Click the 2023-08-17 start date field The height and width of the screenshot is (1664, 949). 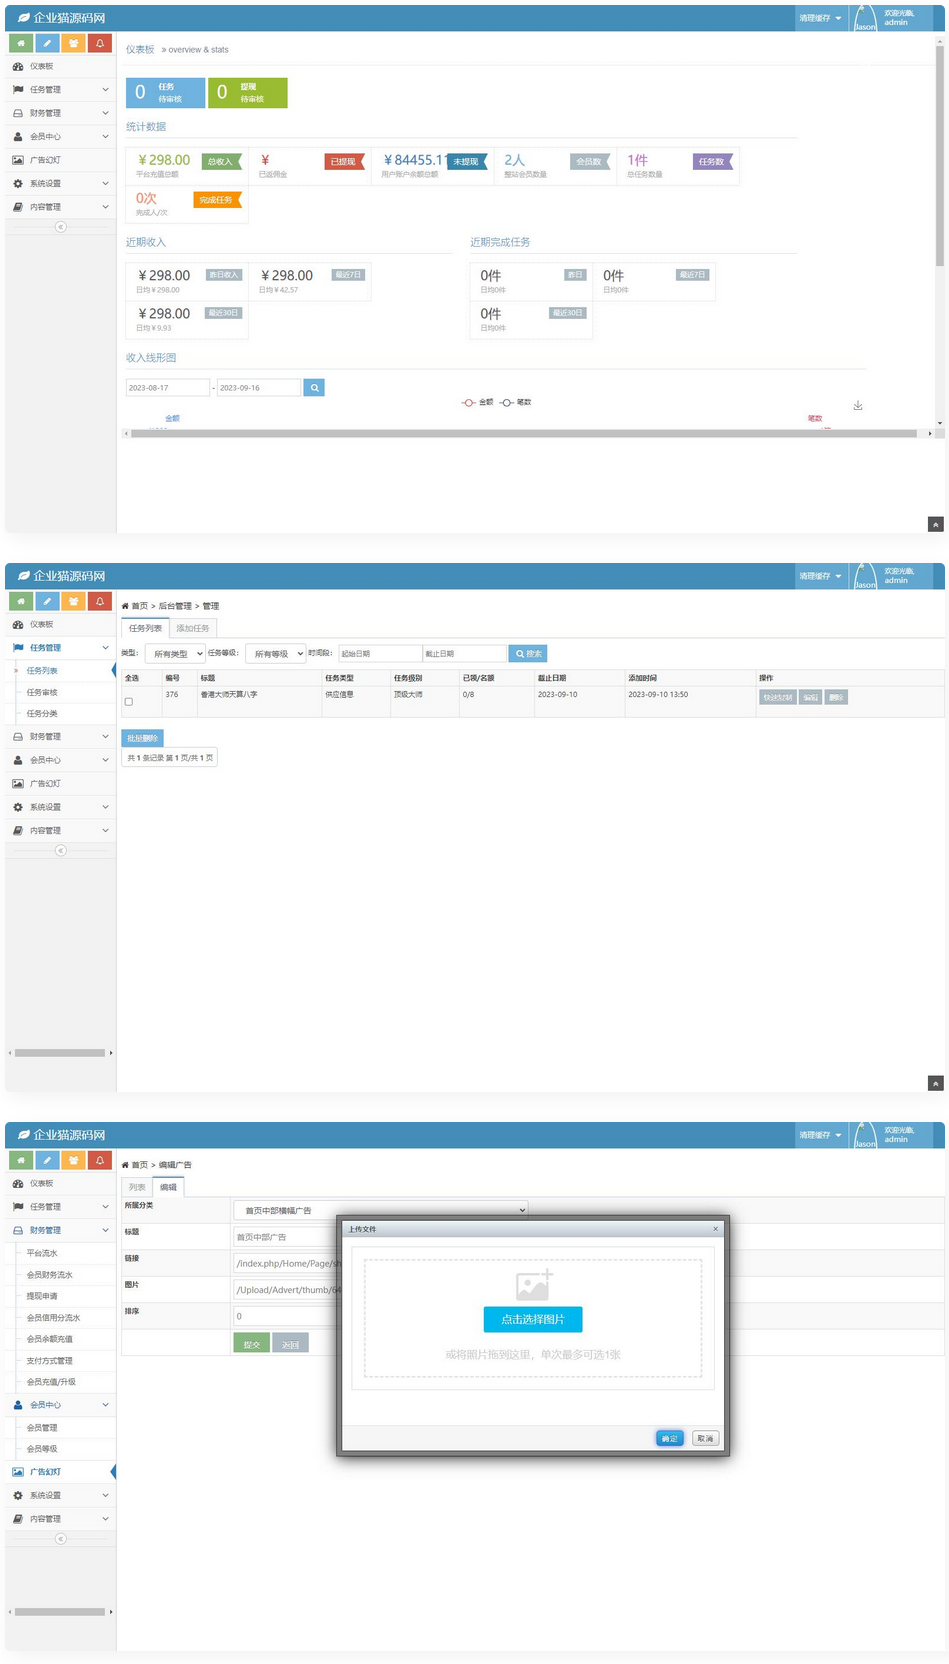168,388
